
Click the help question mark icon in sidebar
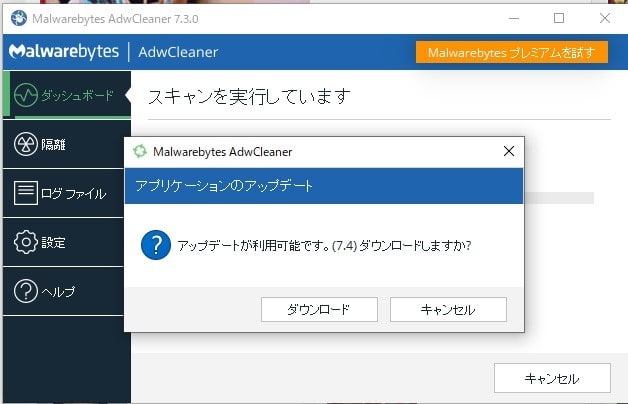(26, 291)
